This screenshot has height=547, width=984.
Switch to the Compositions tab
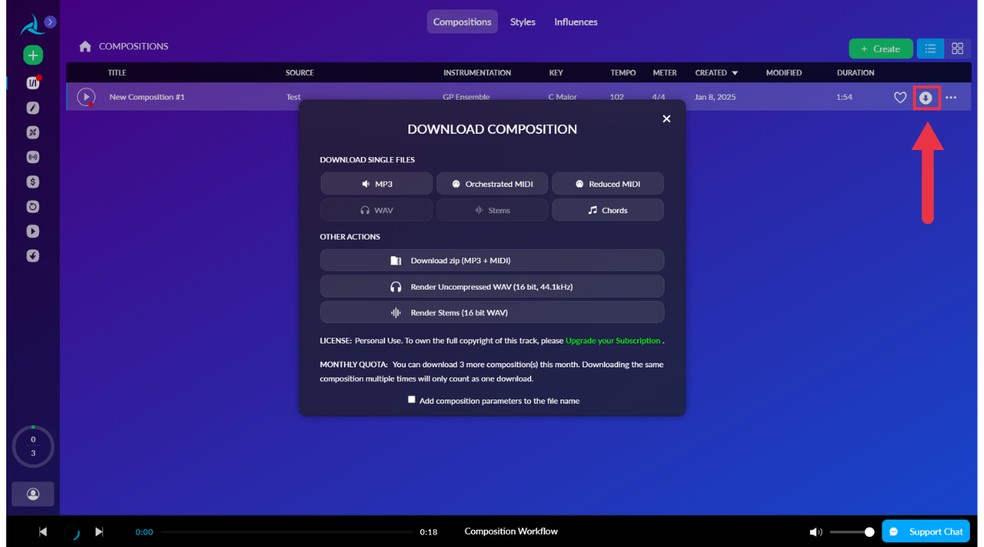coord(462,22)
